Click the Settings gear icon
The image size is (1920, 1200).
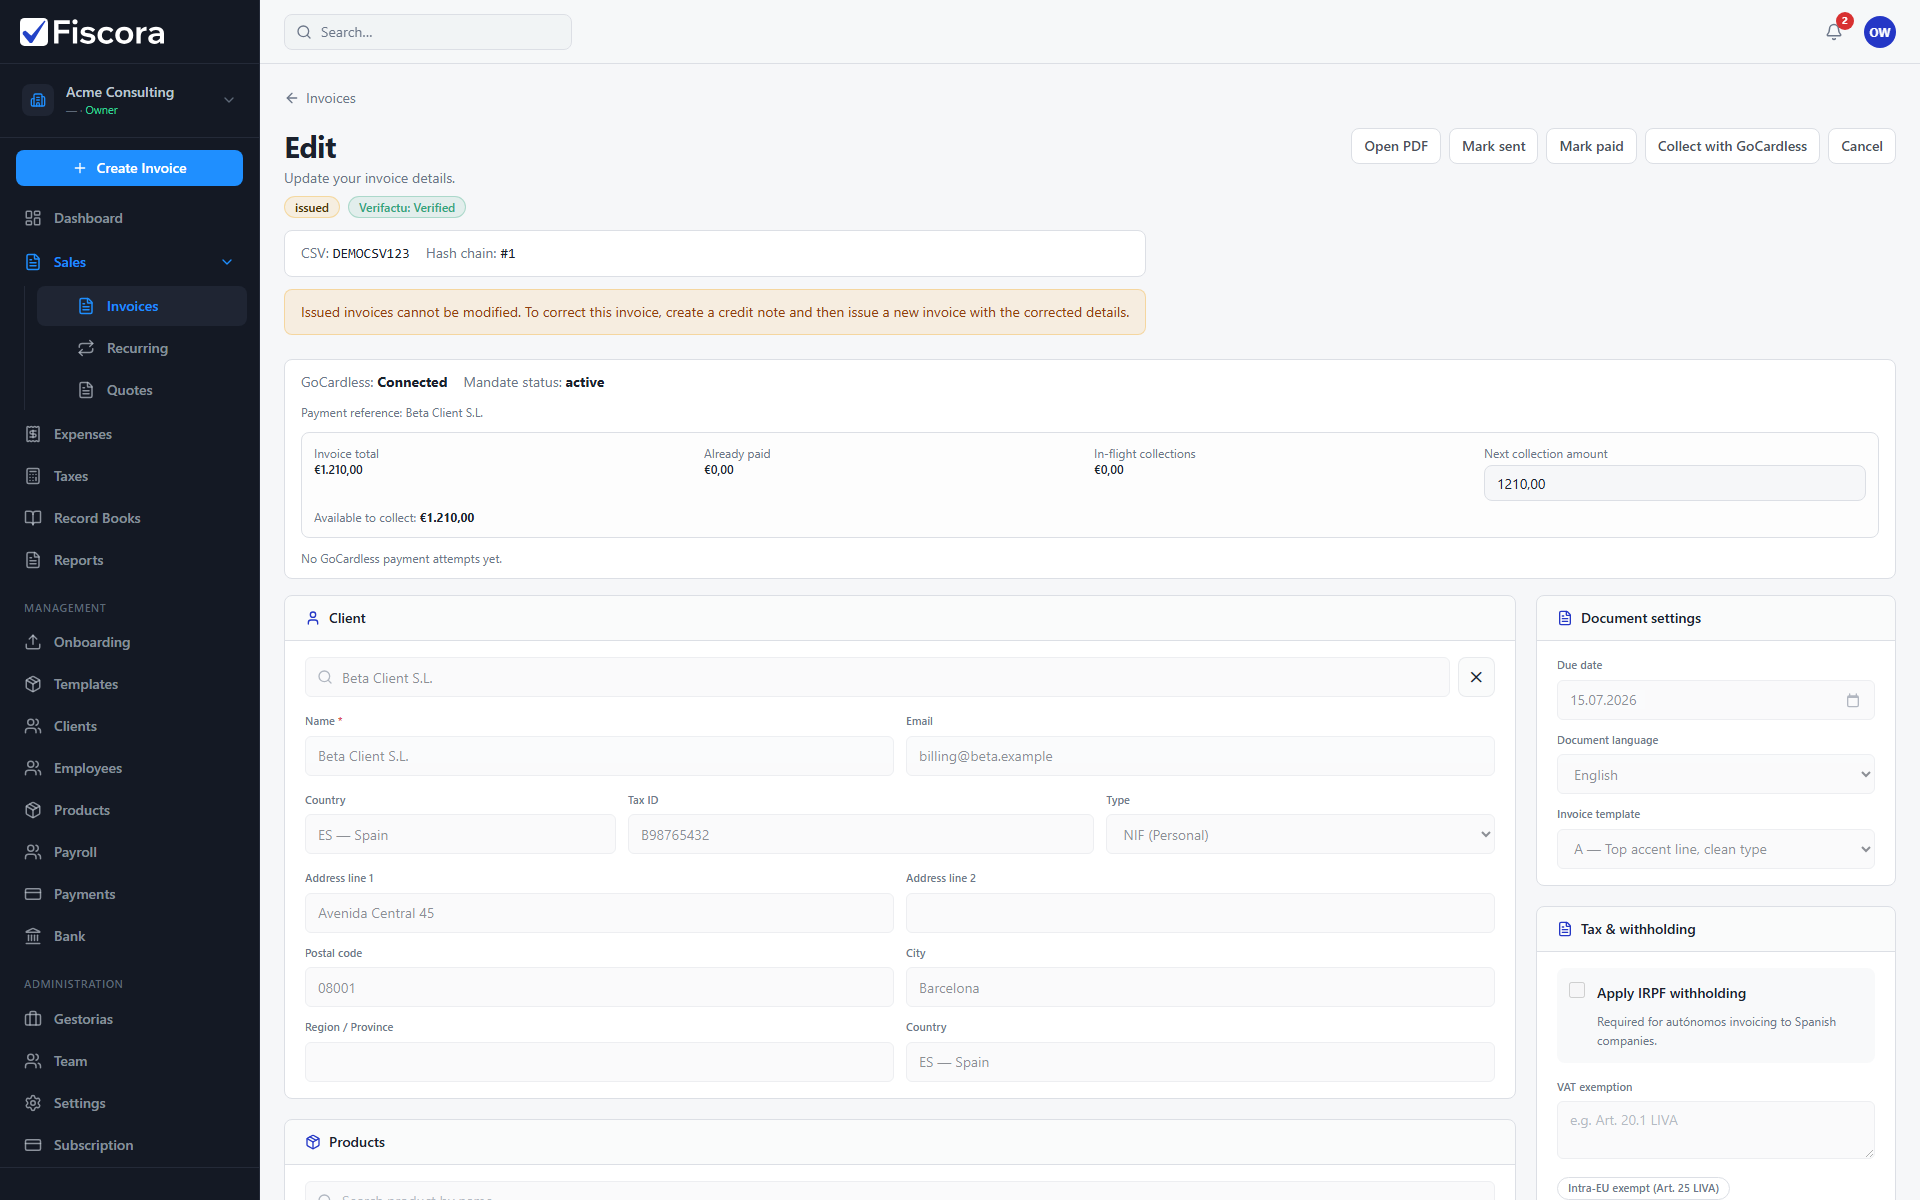tap(33, 1103)
